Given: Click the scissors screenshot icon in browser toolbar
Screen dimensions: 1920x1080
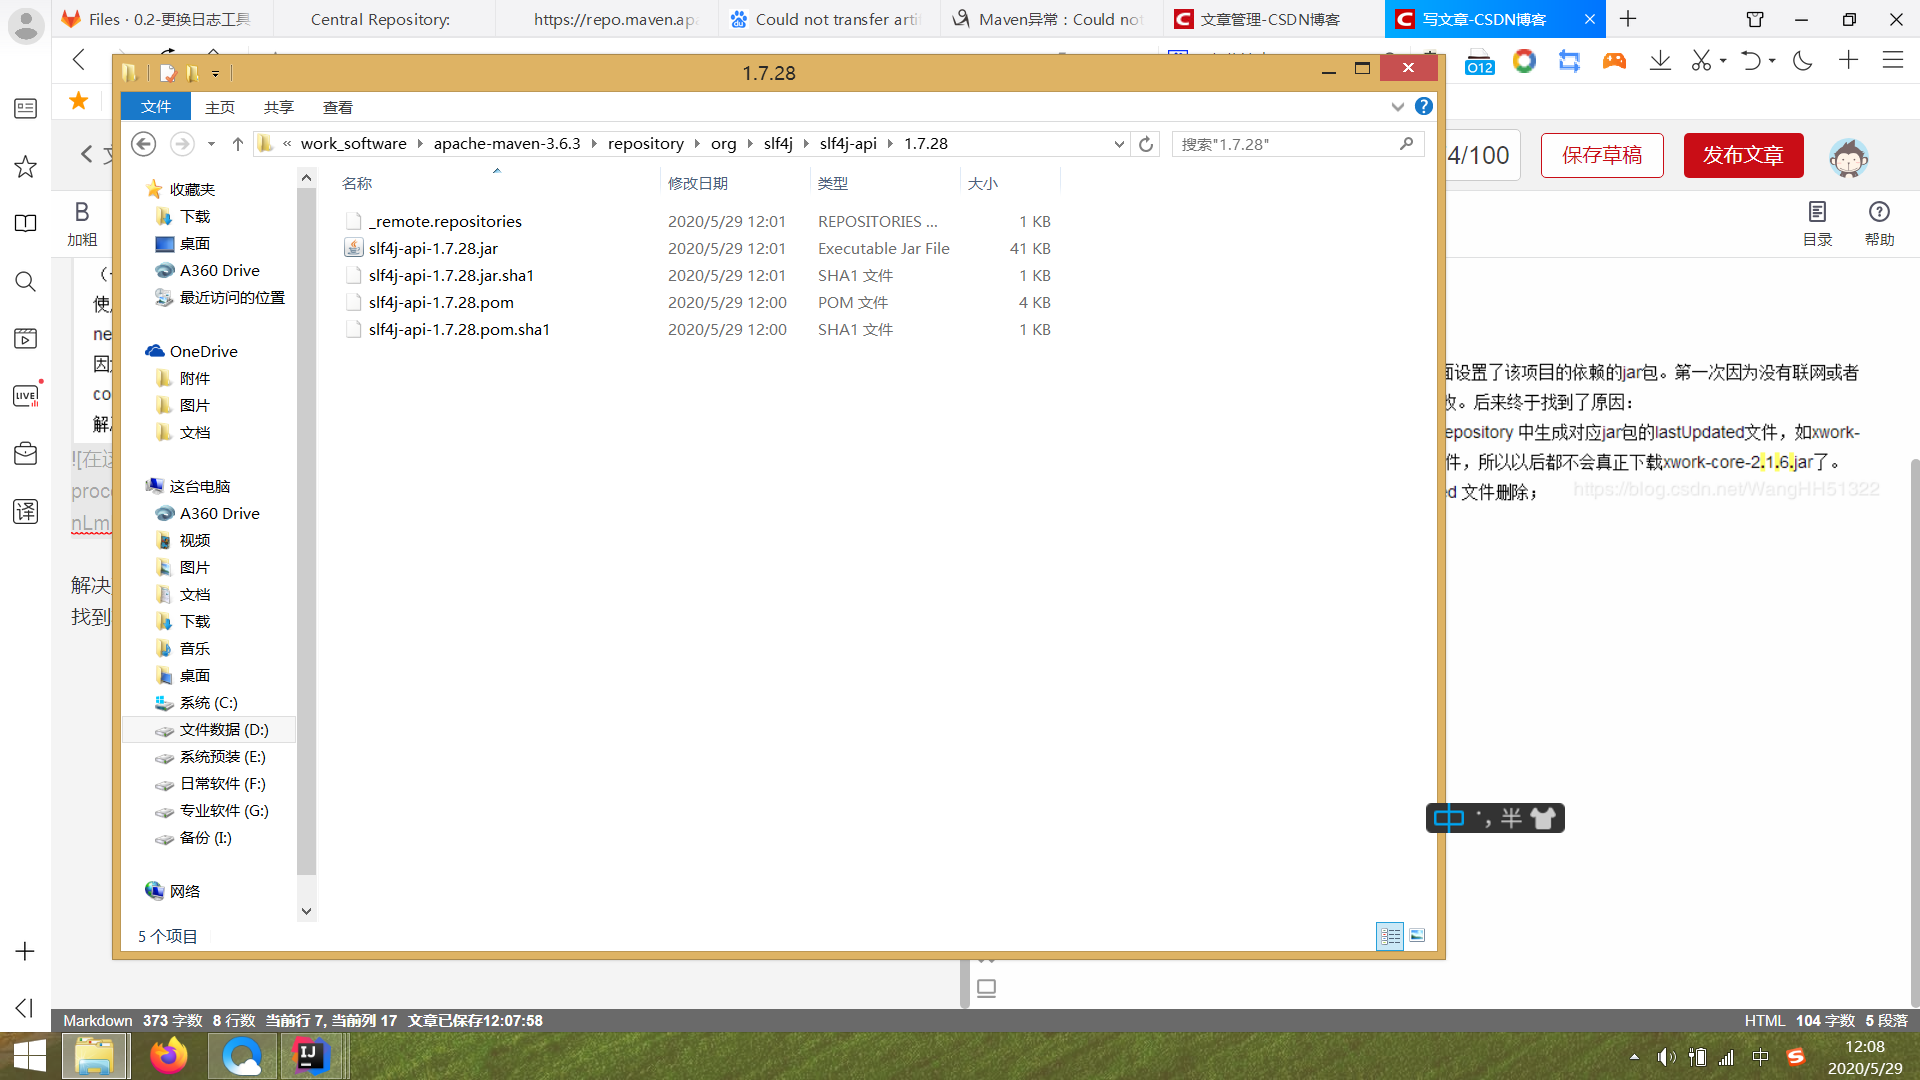Looking at the screenshot, I should click(1703, 60).
